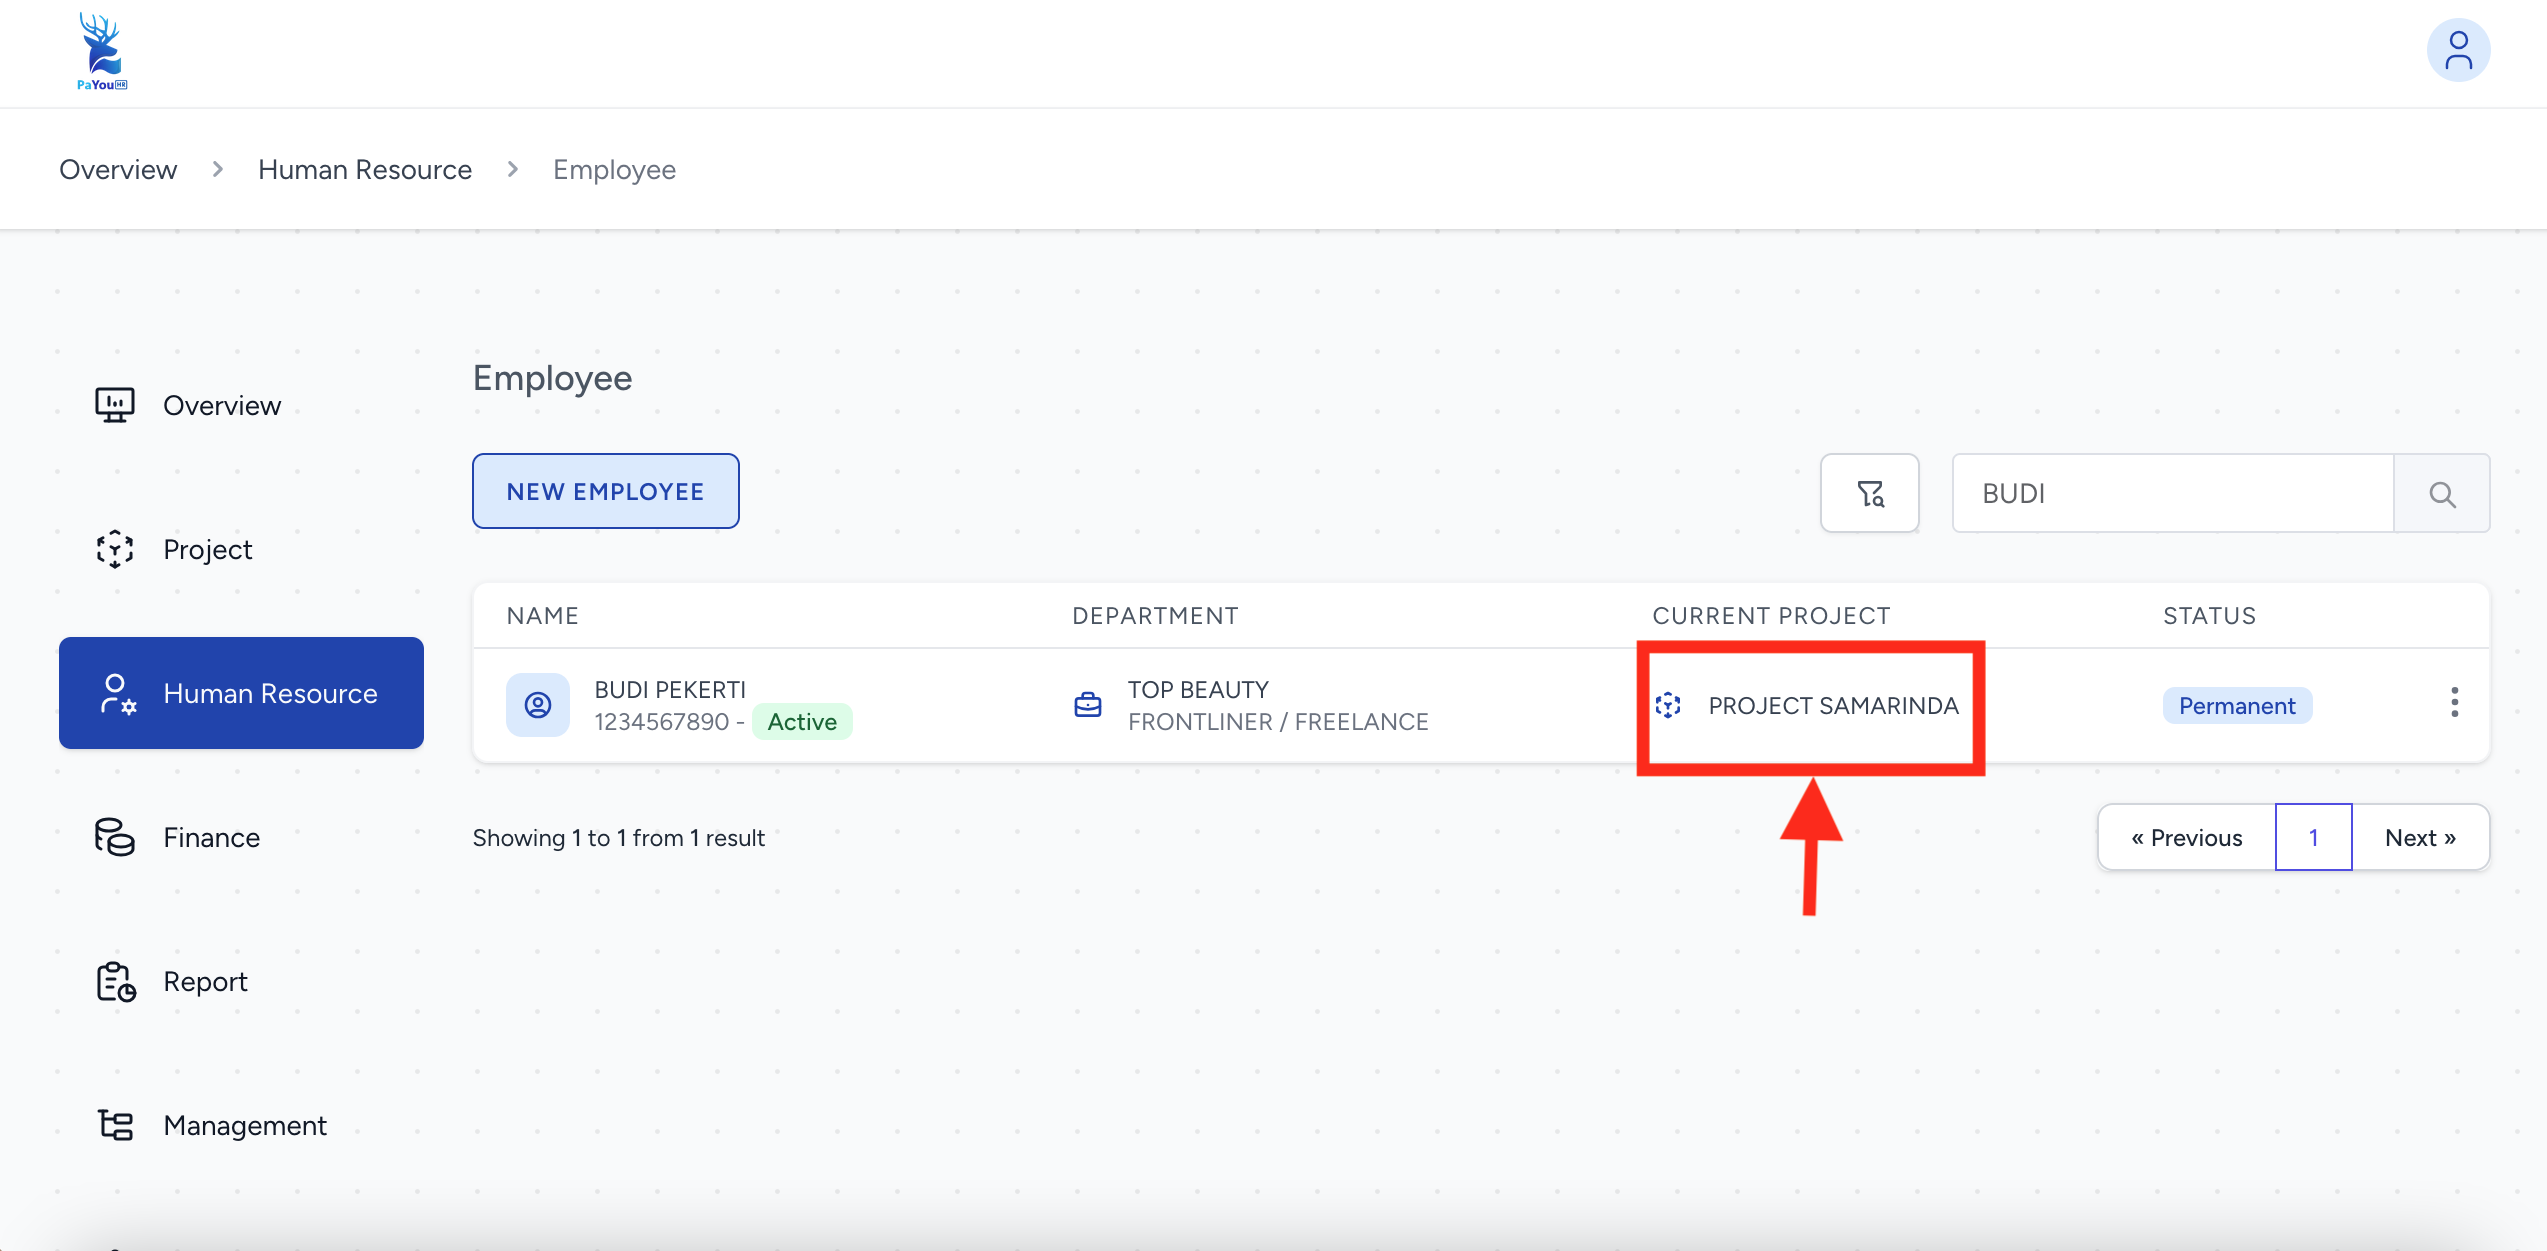This screenshot has height=1251, width=2547.
Task: Go to Project in the sidebar
Action: point(207,549)
